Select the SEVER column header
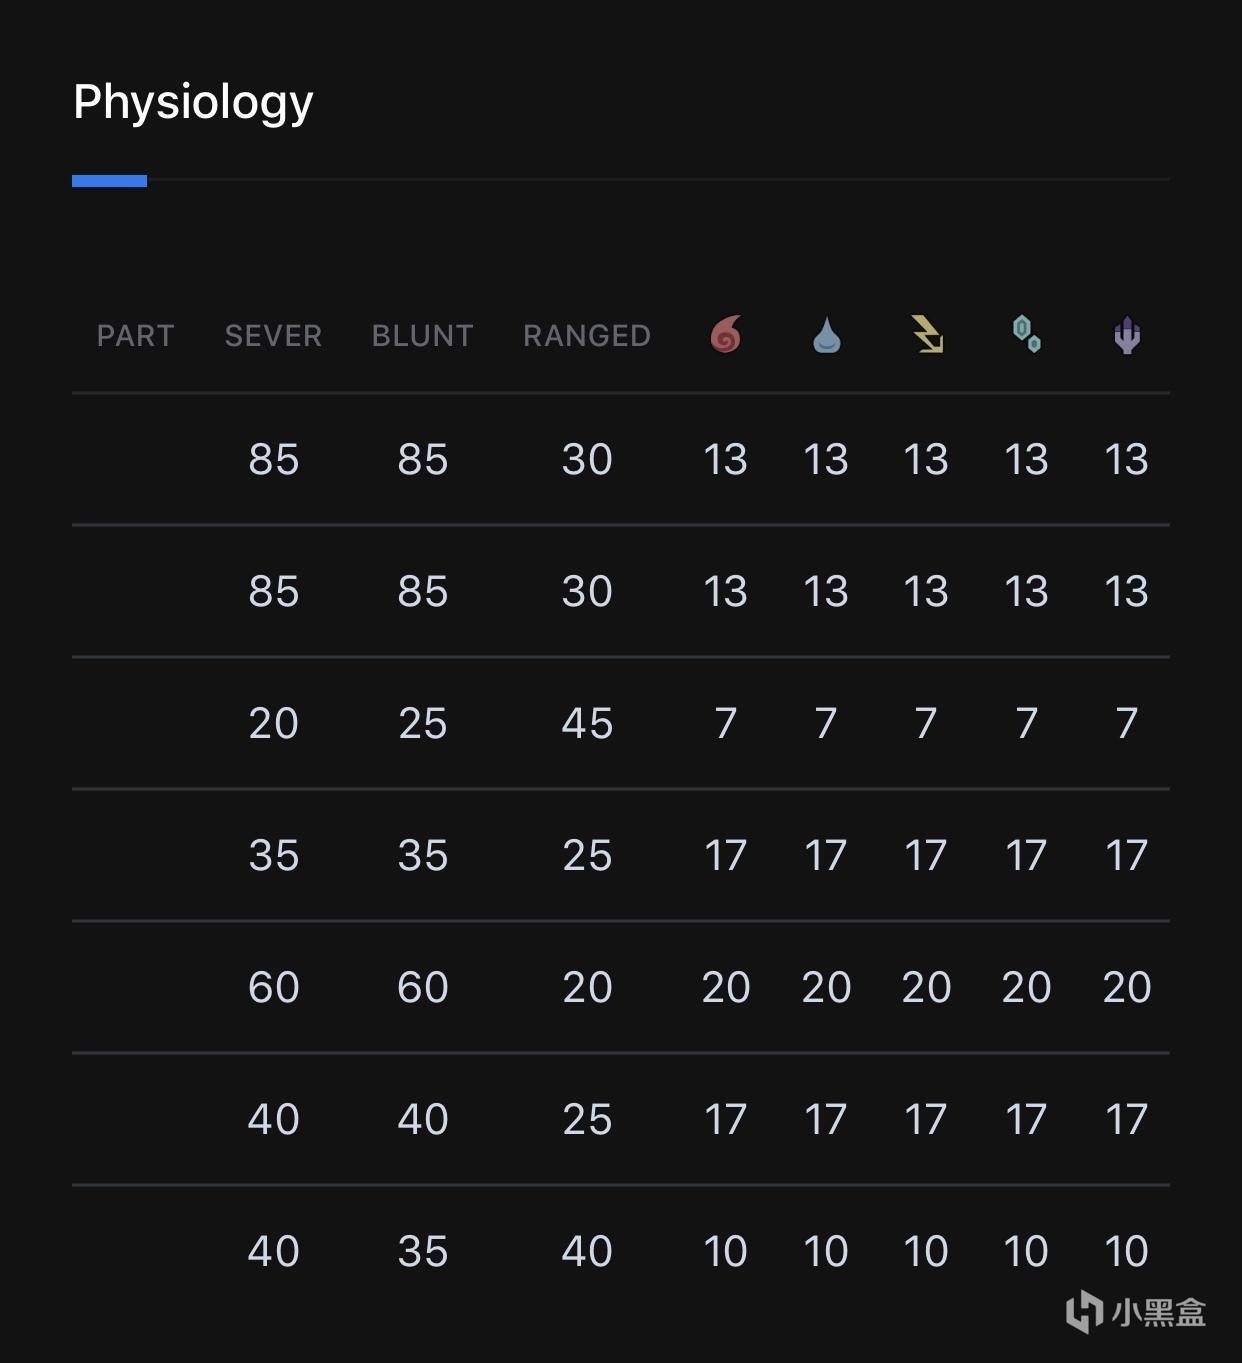The height and width of the screenshot is (1363, 1242). click(273, 336)
